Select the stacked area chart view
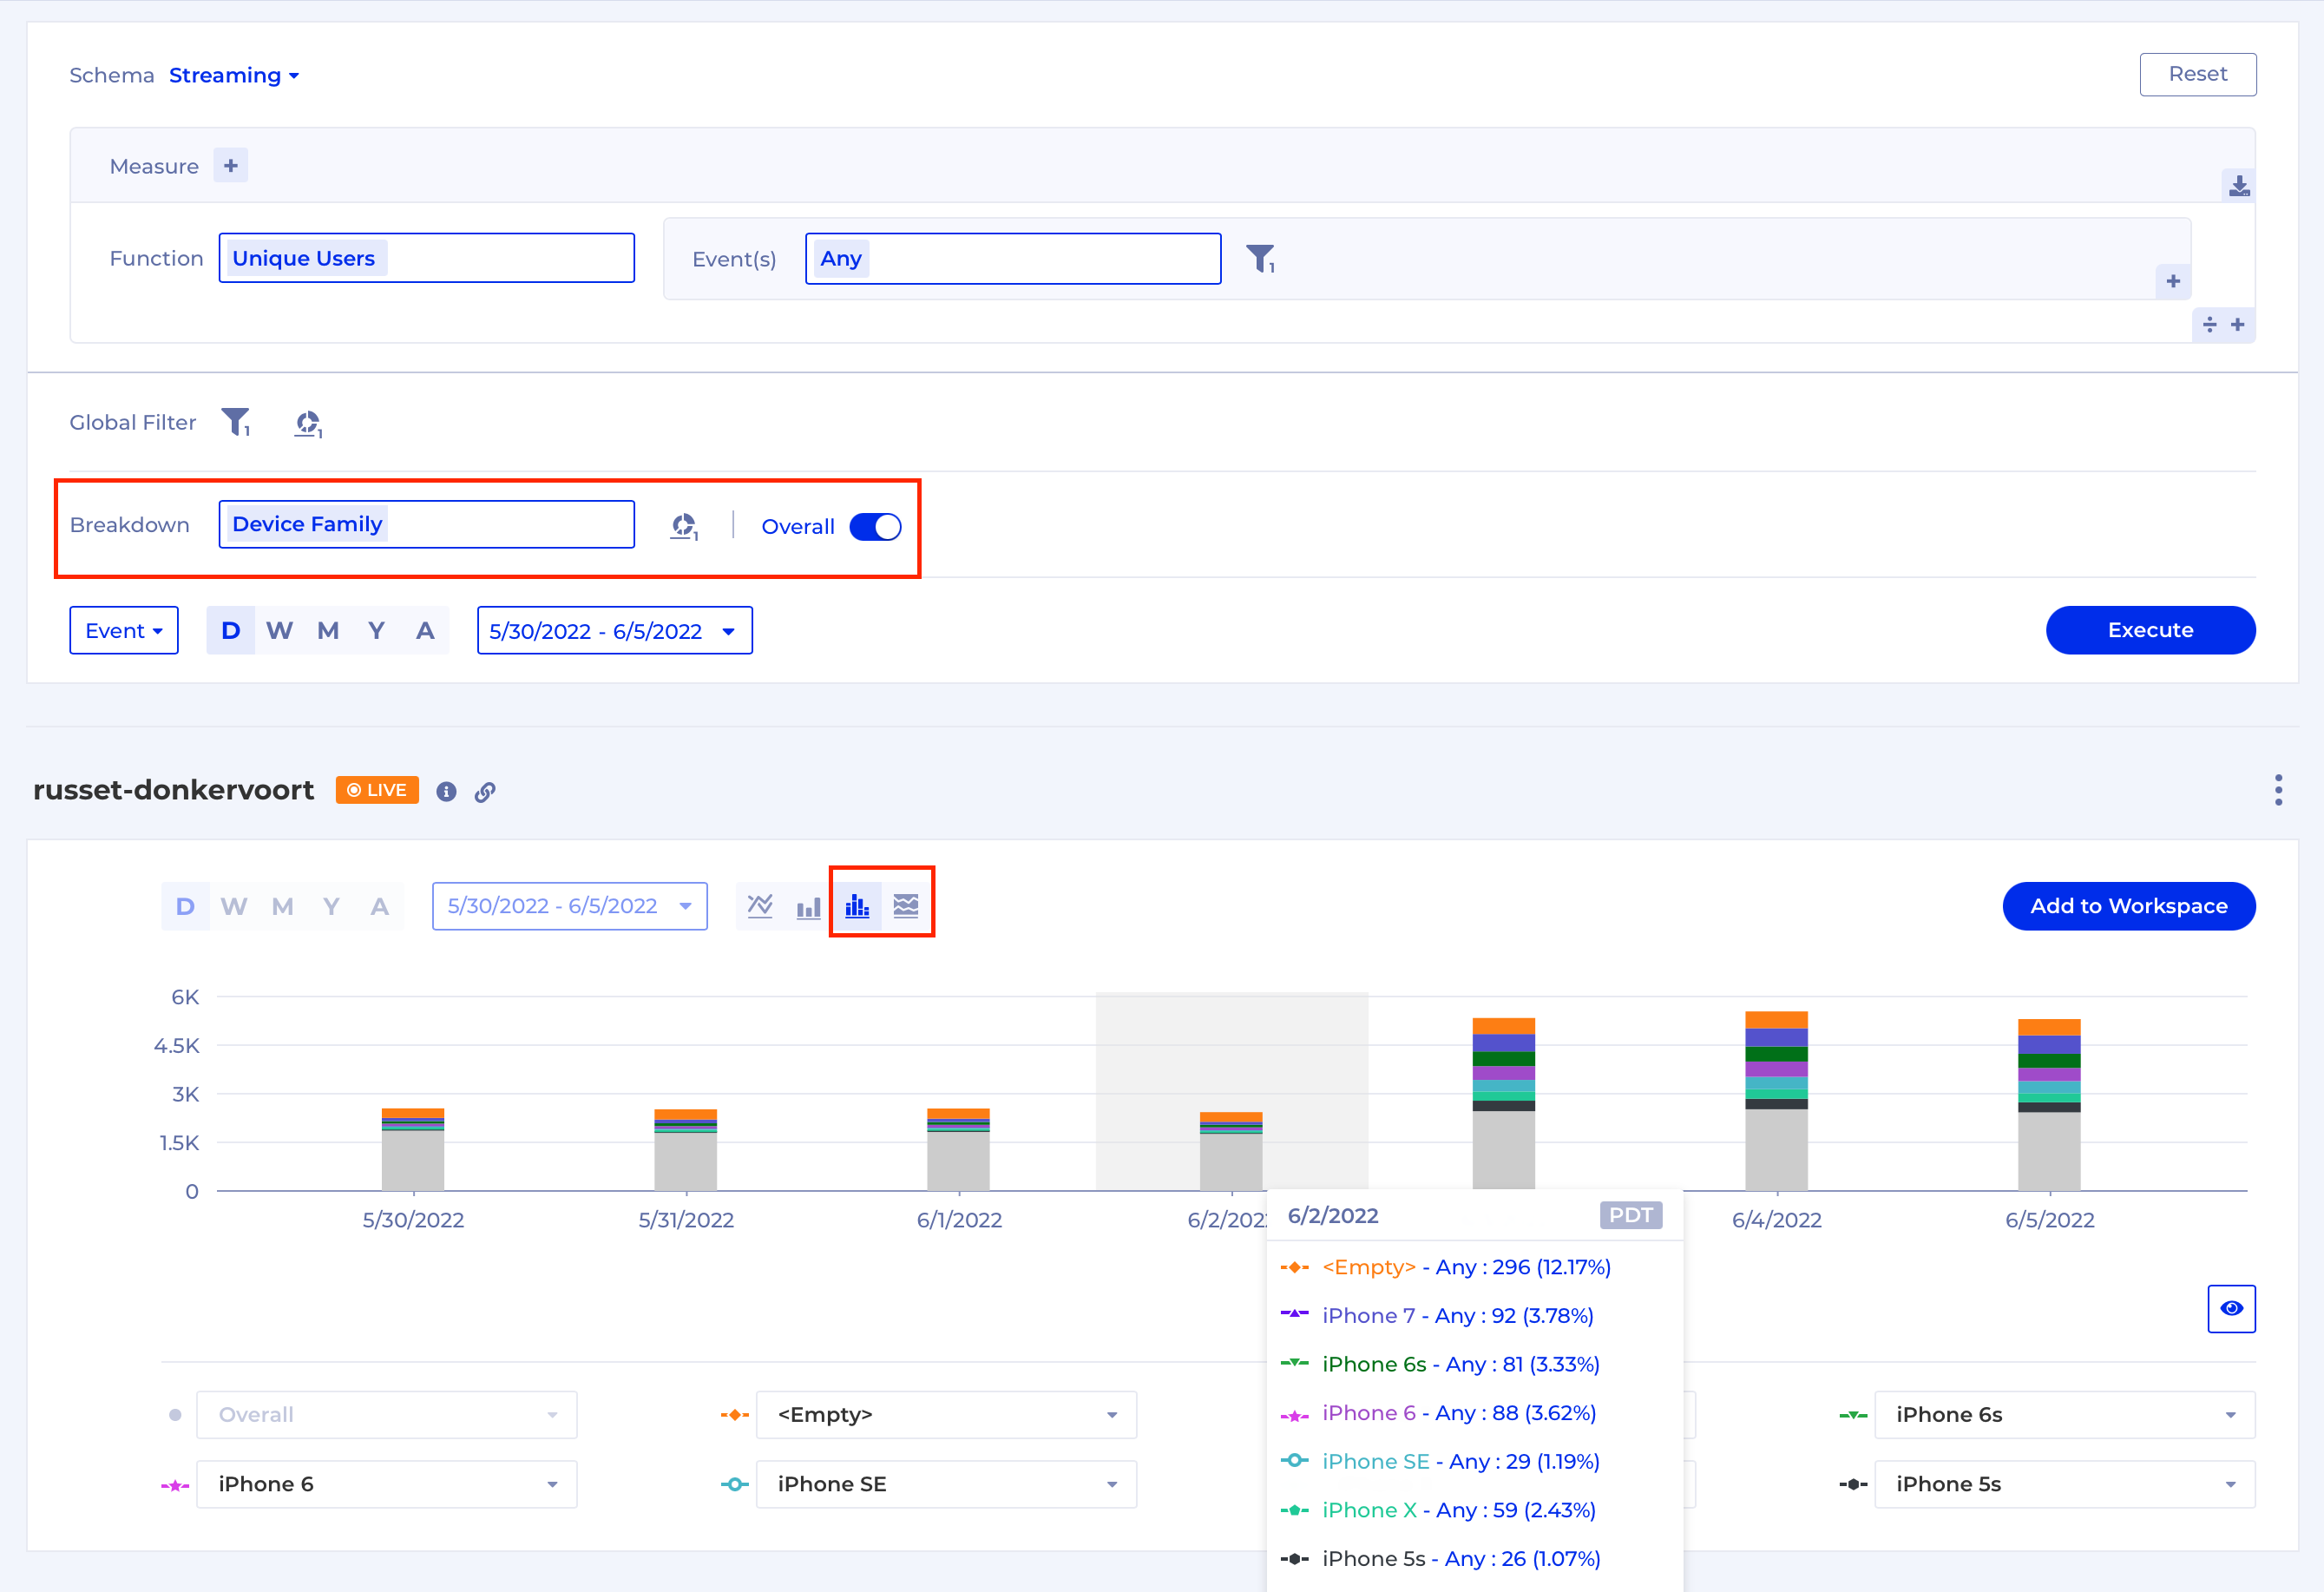 906,906
